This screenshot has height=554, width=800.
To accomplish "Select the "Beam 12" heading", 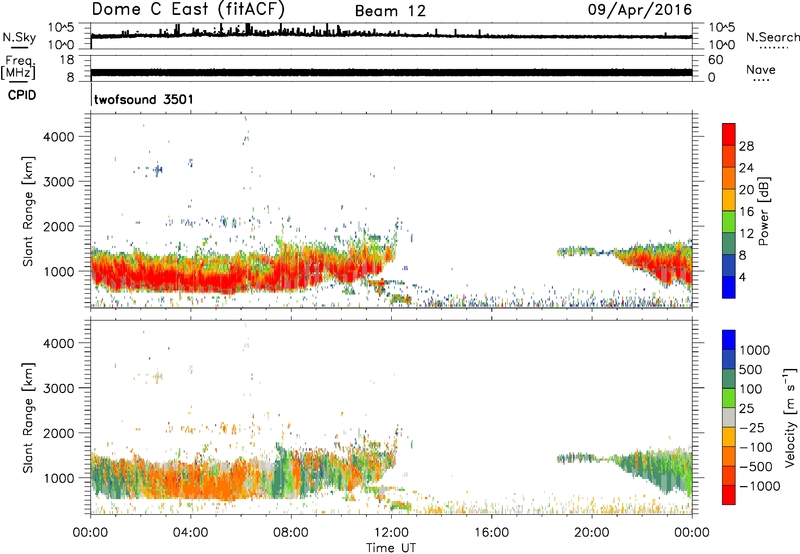I will coord(390,11).
